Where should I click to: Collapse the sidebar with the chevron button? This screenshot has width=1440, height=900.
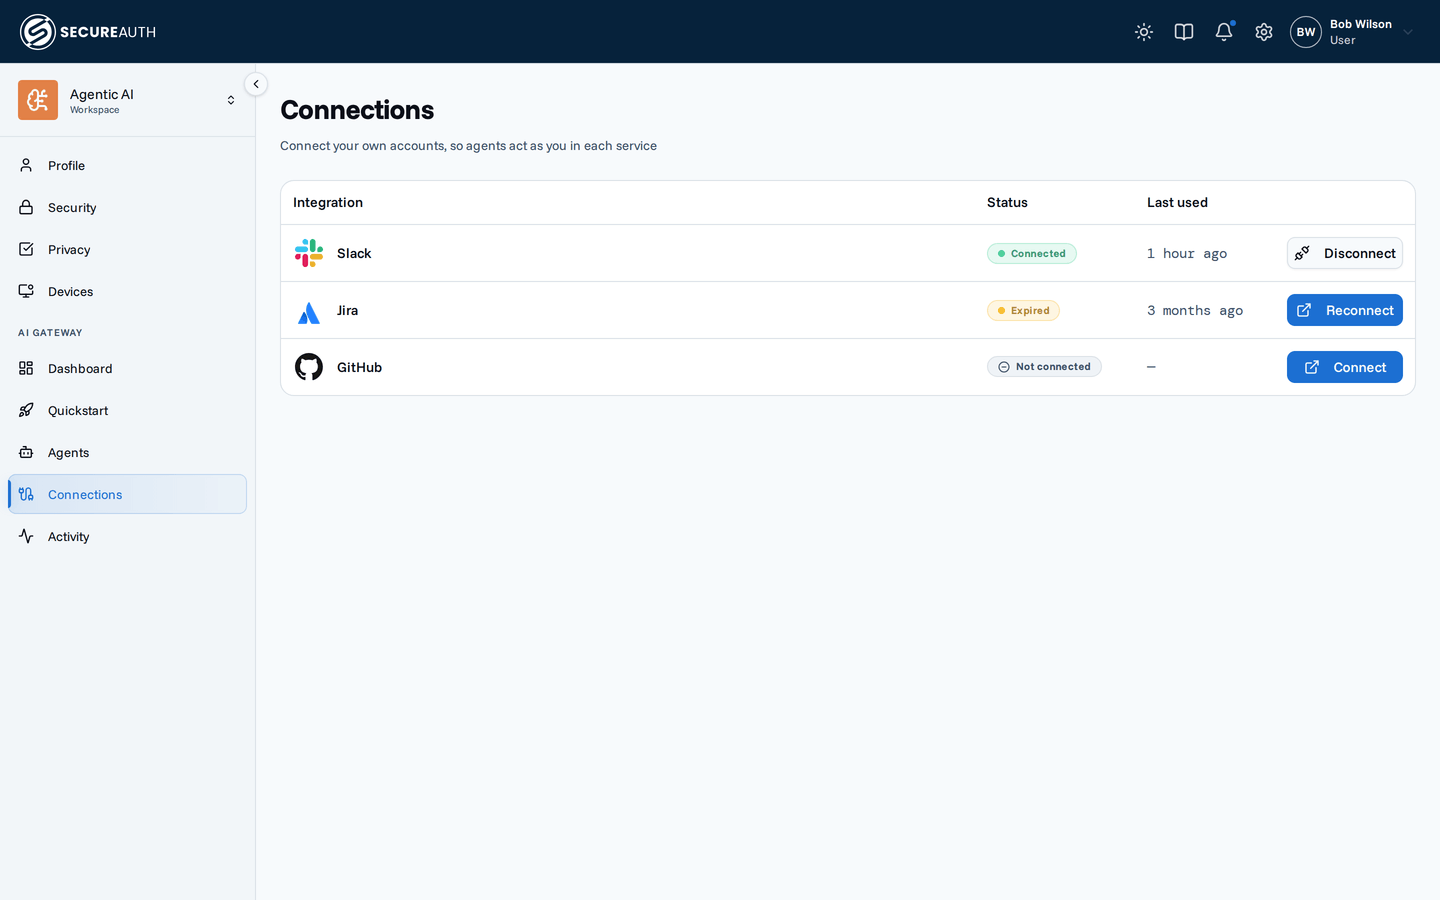(x=256, y=84)
